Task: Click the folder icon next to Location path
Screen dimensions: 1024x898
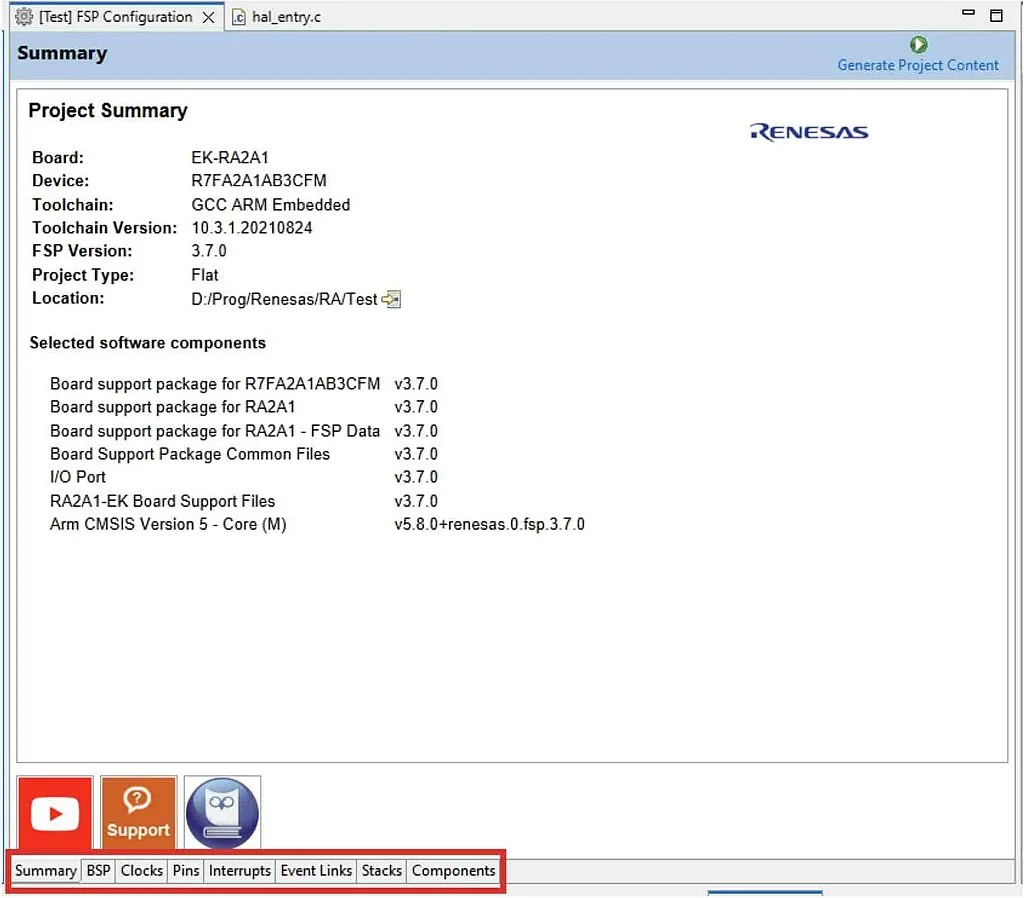Action: point(390,298)
